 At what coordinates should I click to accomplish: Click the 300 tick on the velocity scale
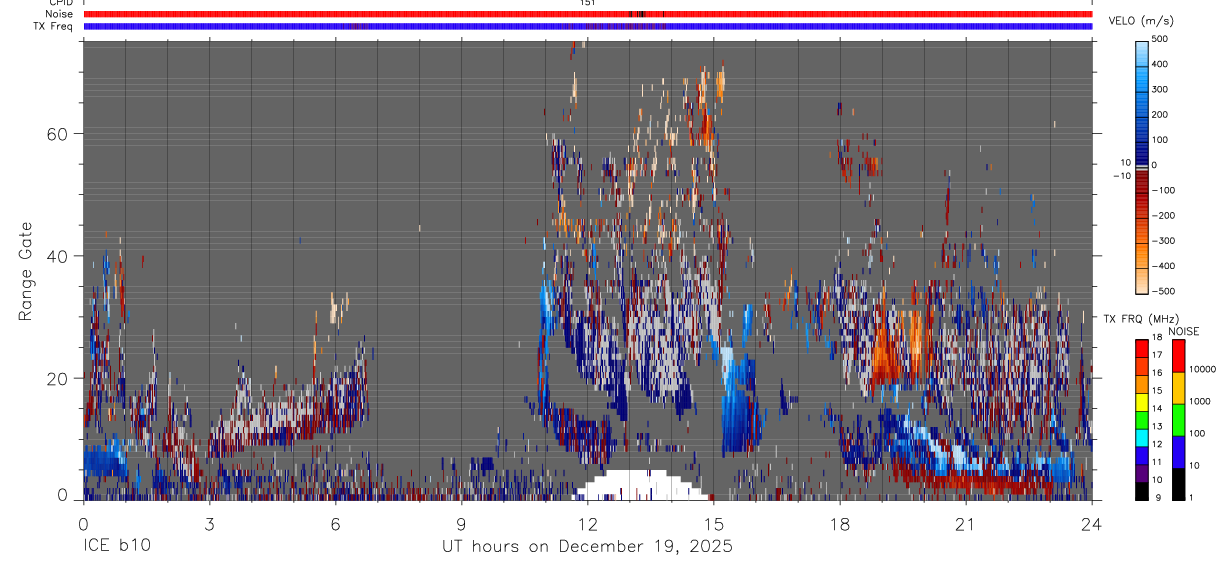click(x=1162, y=89)
